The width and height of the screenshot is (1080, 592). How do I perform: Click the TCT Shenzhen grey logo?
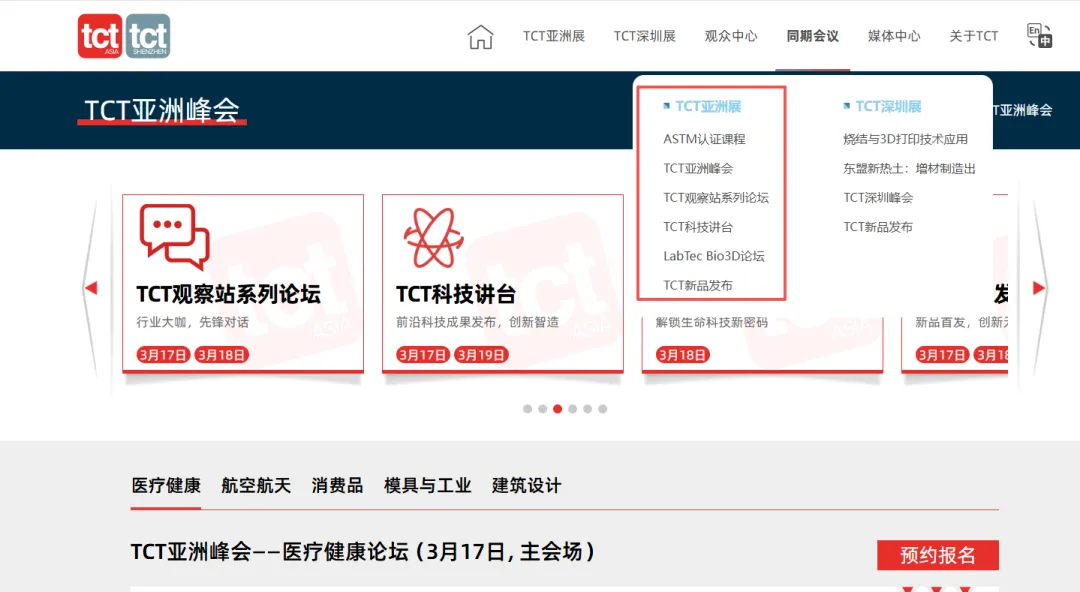147,36
